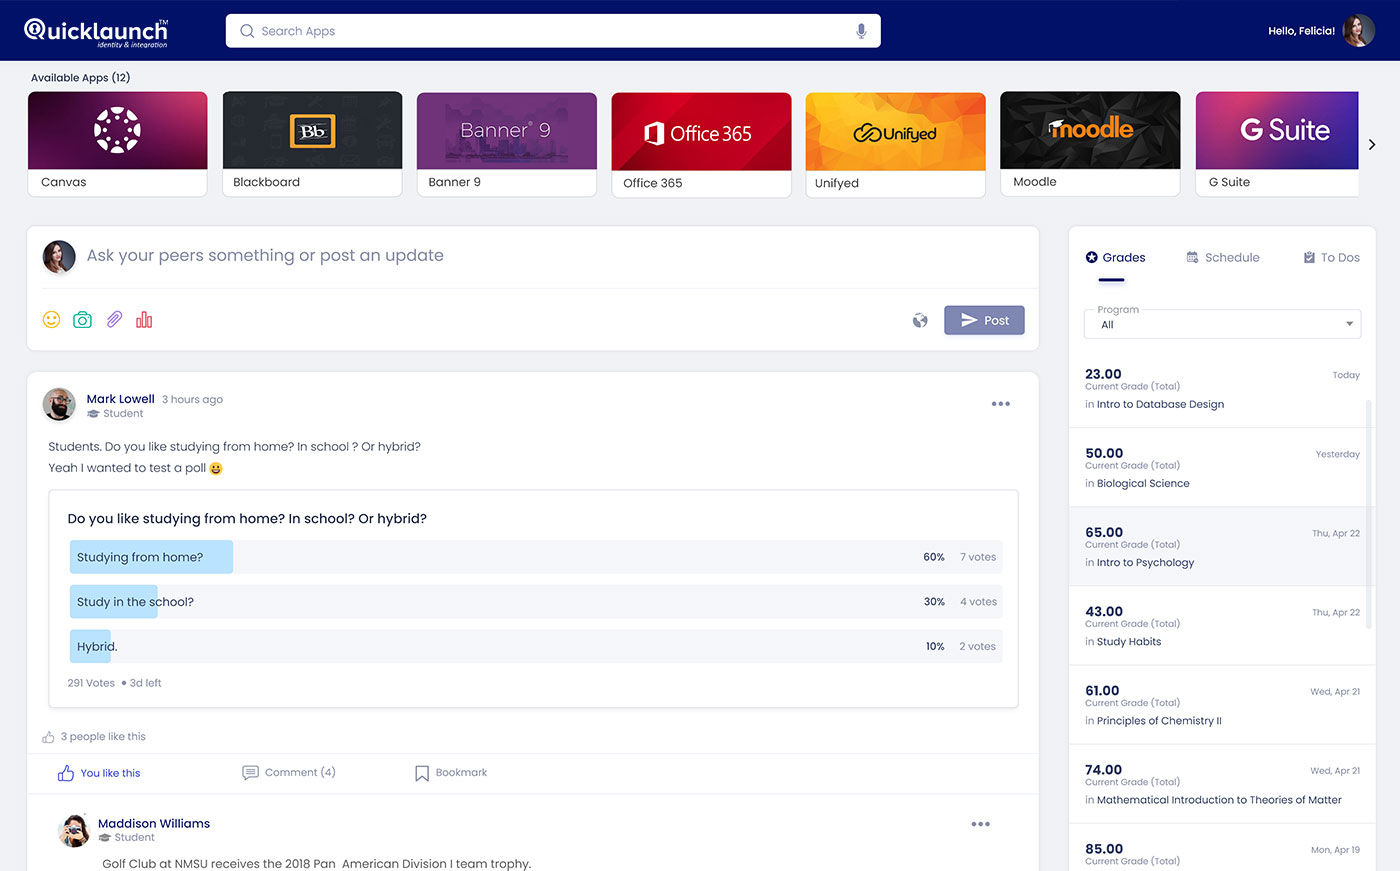Viewport: 1400px width, 871px height.
Task: Toggle the 'You like this' thumbs-up
Action: [x=98, y=773]
